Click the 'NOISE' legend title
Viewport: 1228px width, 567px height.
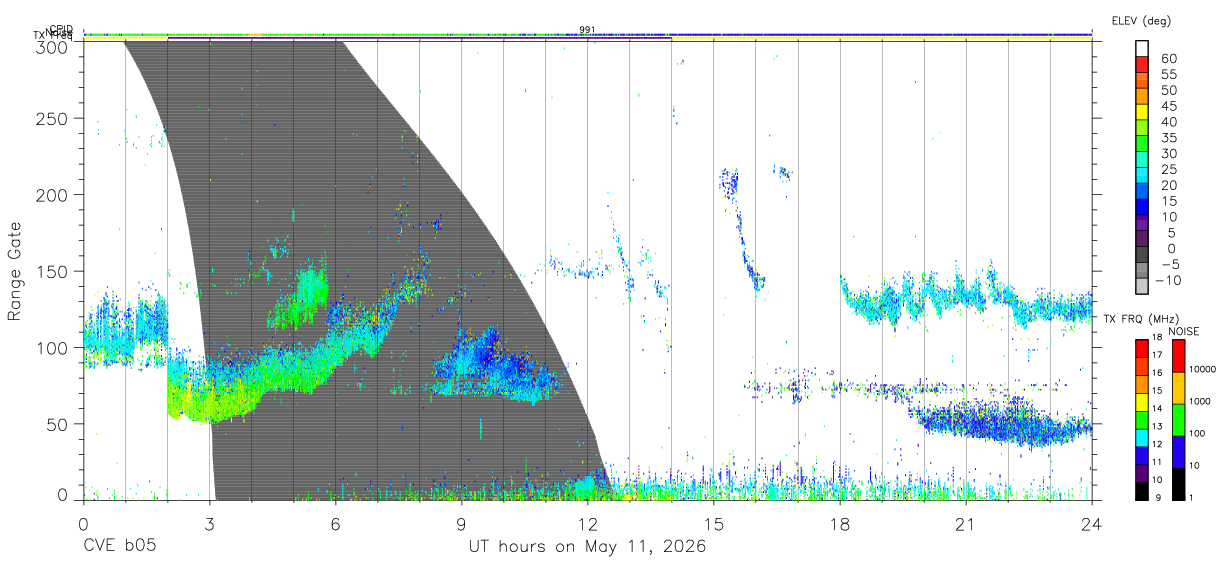pyautogui.click(x=1185, y=331)
